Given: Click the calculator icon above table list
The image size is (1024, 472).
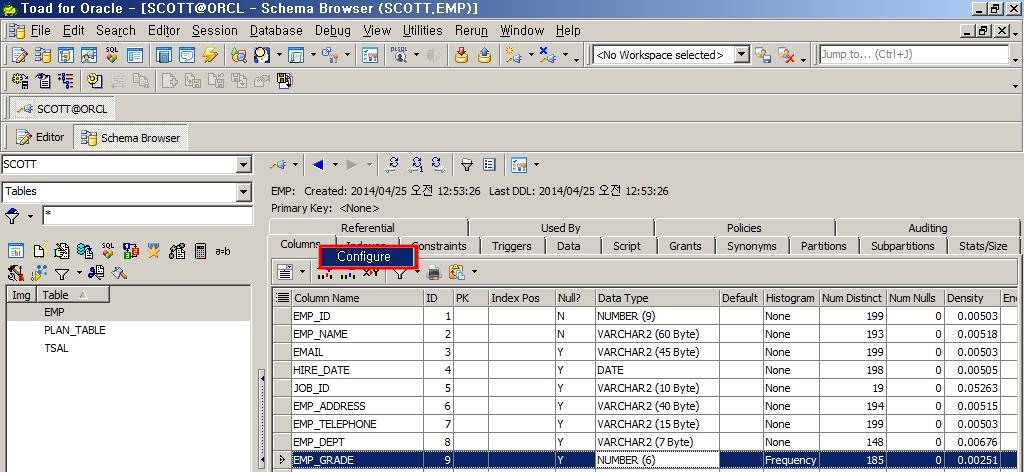Looking at the screenshot, I should 200,251.
